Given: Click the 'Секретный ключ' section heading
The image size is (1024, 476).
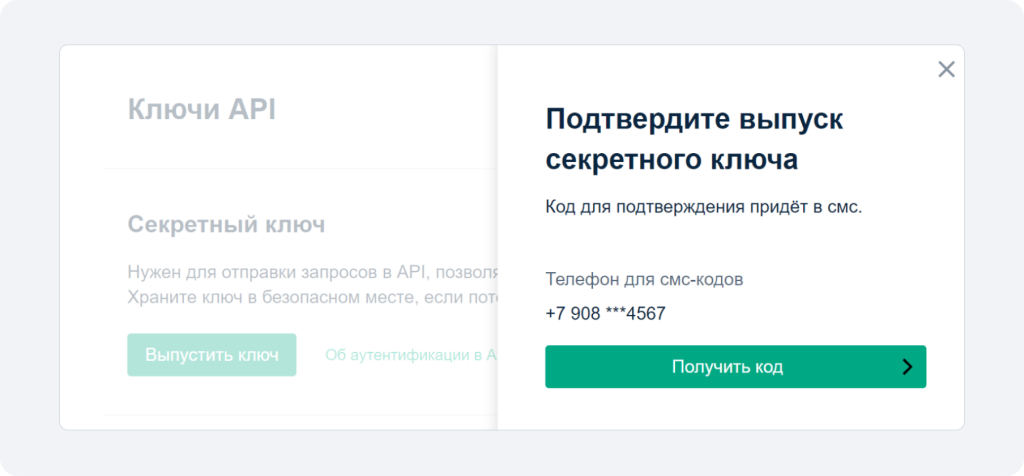Looking at the screenshot, I should coord(226,225).
